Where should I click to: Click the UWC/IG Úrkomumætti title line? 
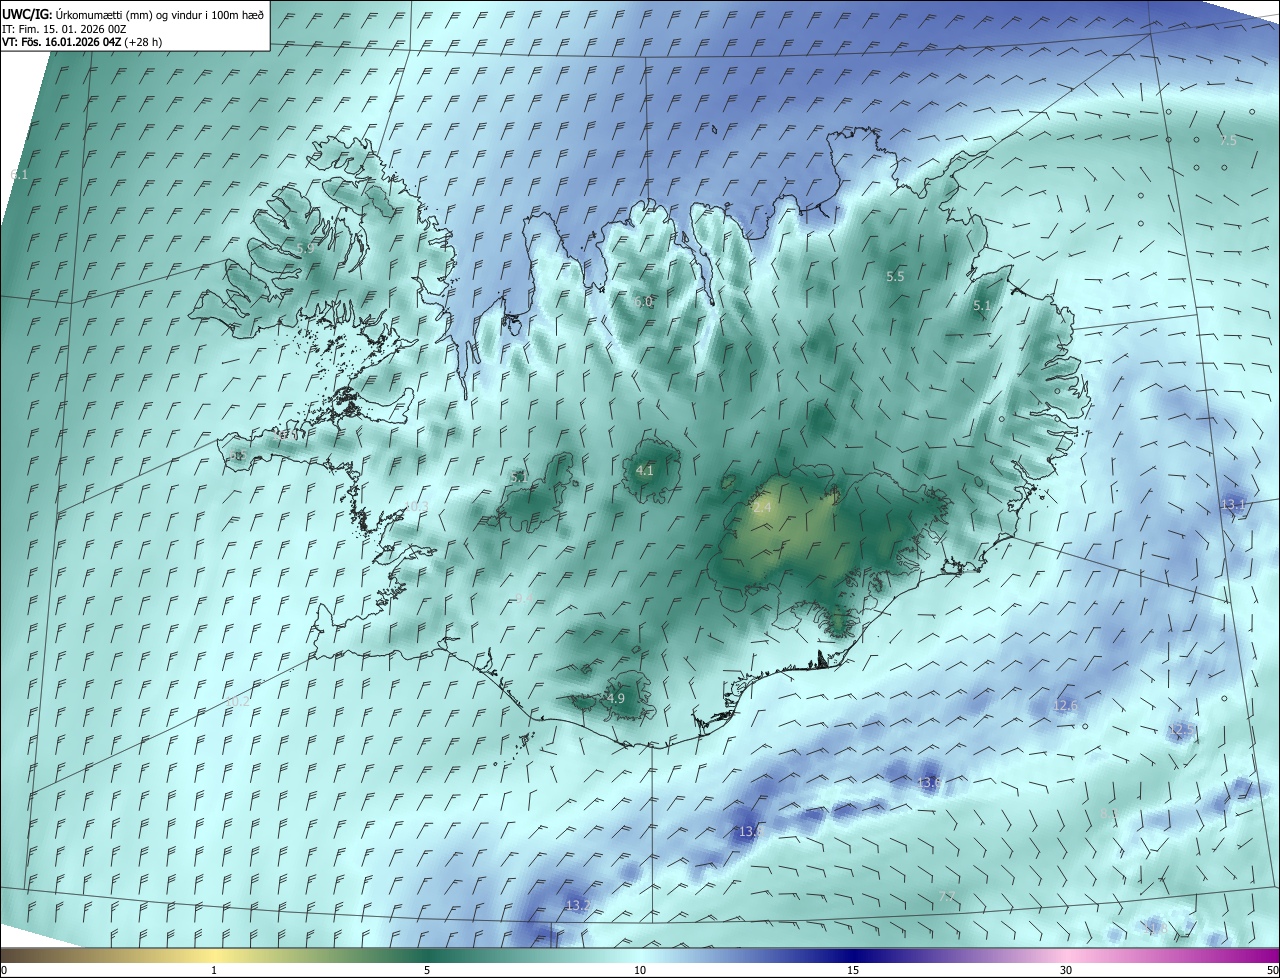(133, 14)
